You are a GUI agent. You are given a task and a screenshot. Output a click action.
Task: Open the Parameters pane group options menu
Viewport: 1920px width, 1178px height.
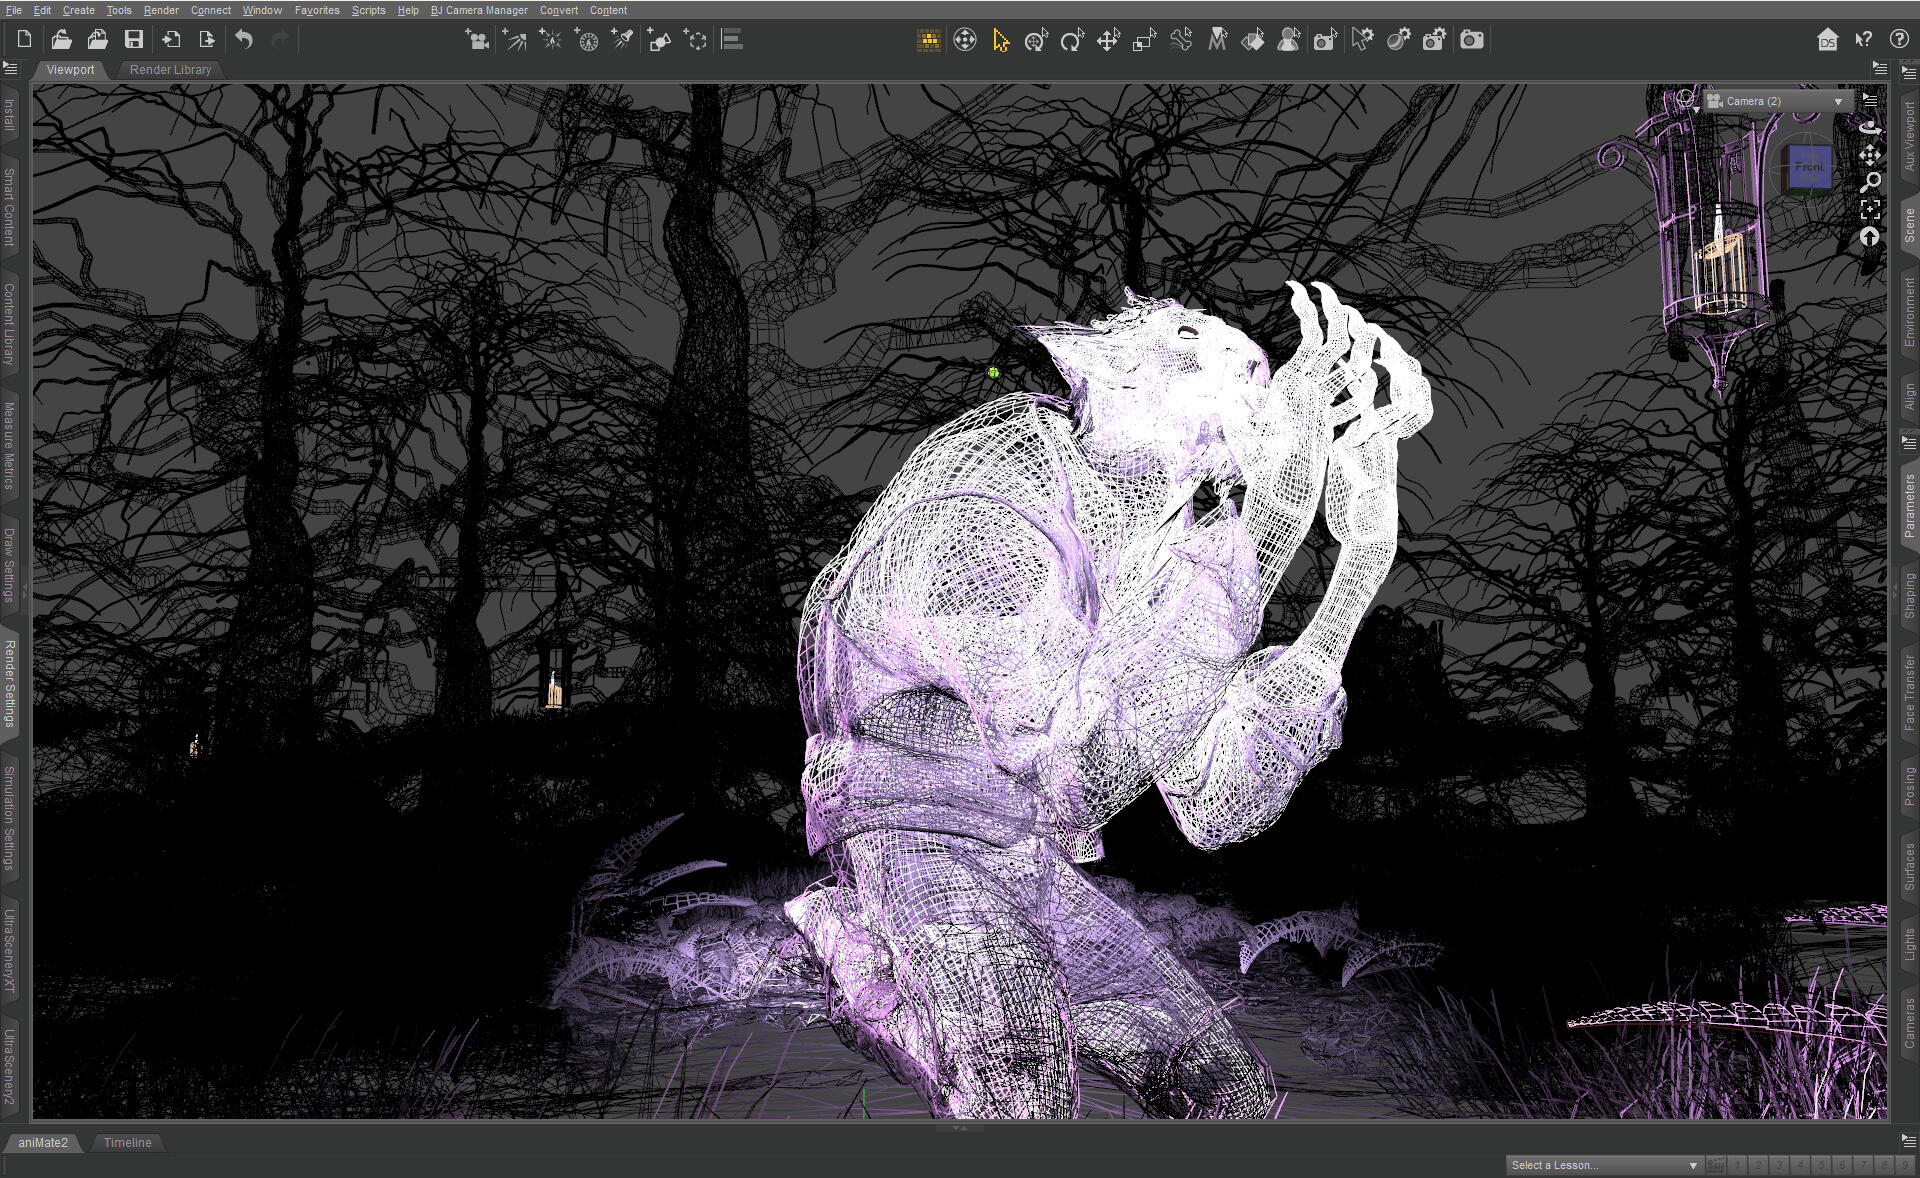pos(1908,442)
